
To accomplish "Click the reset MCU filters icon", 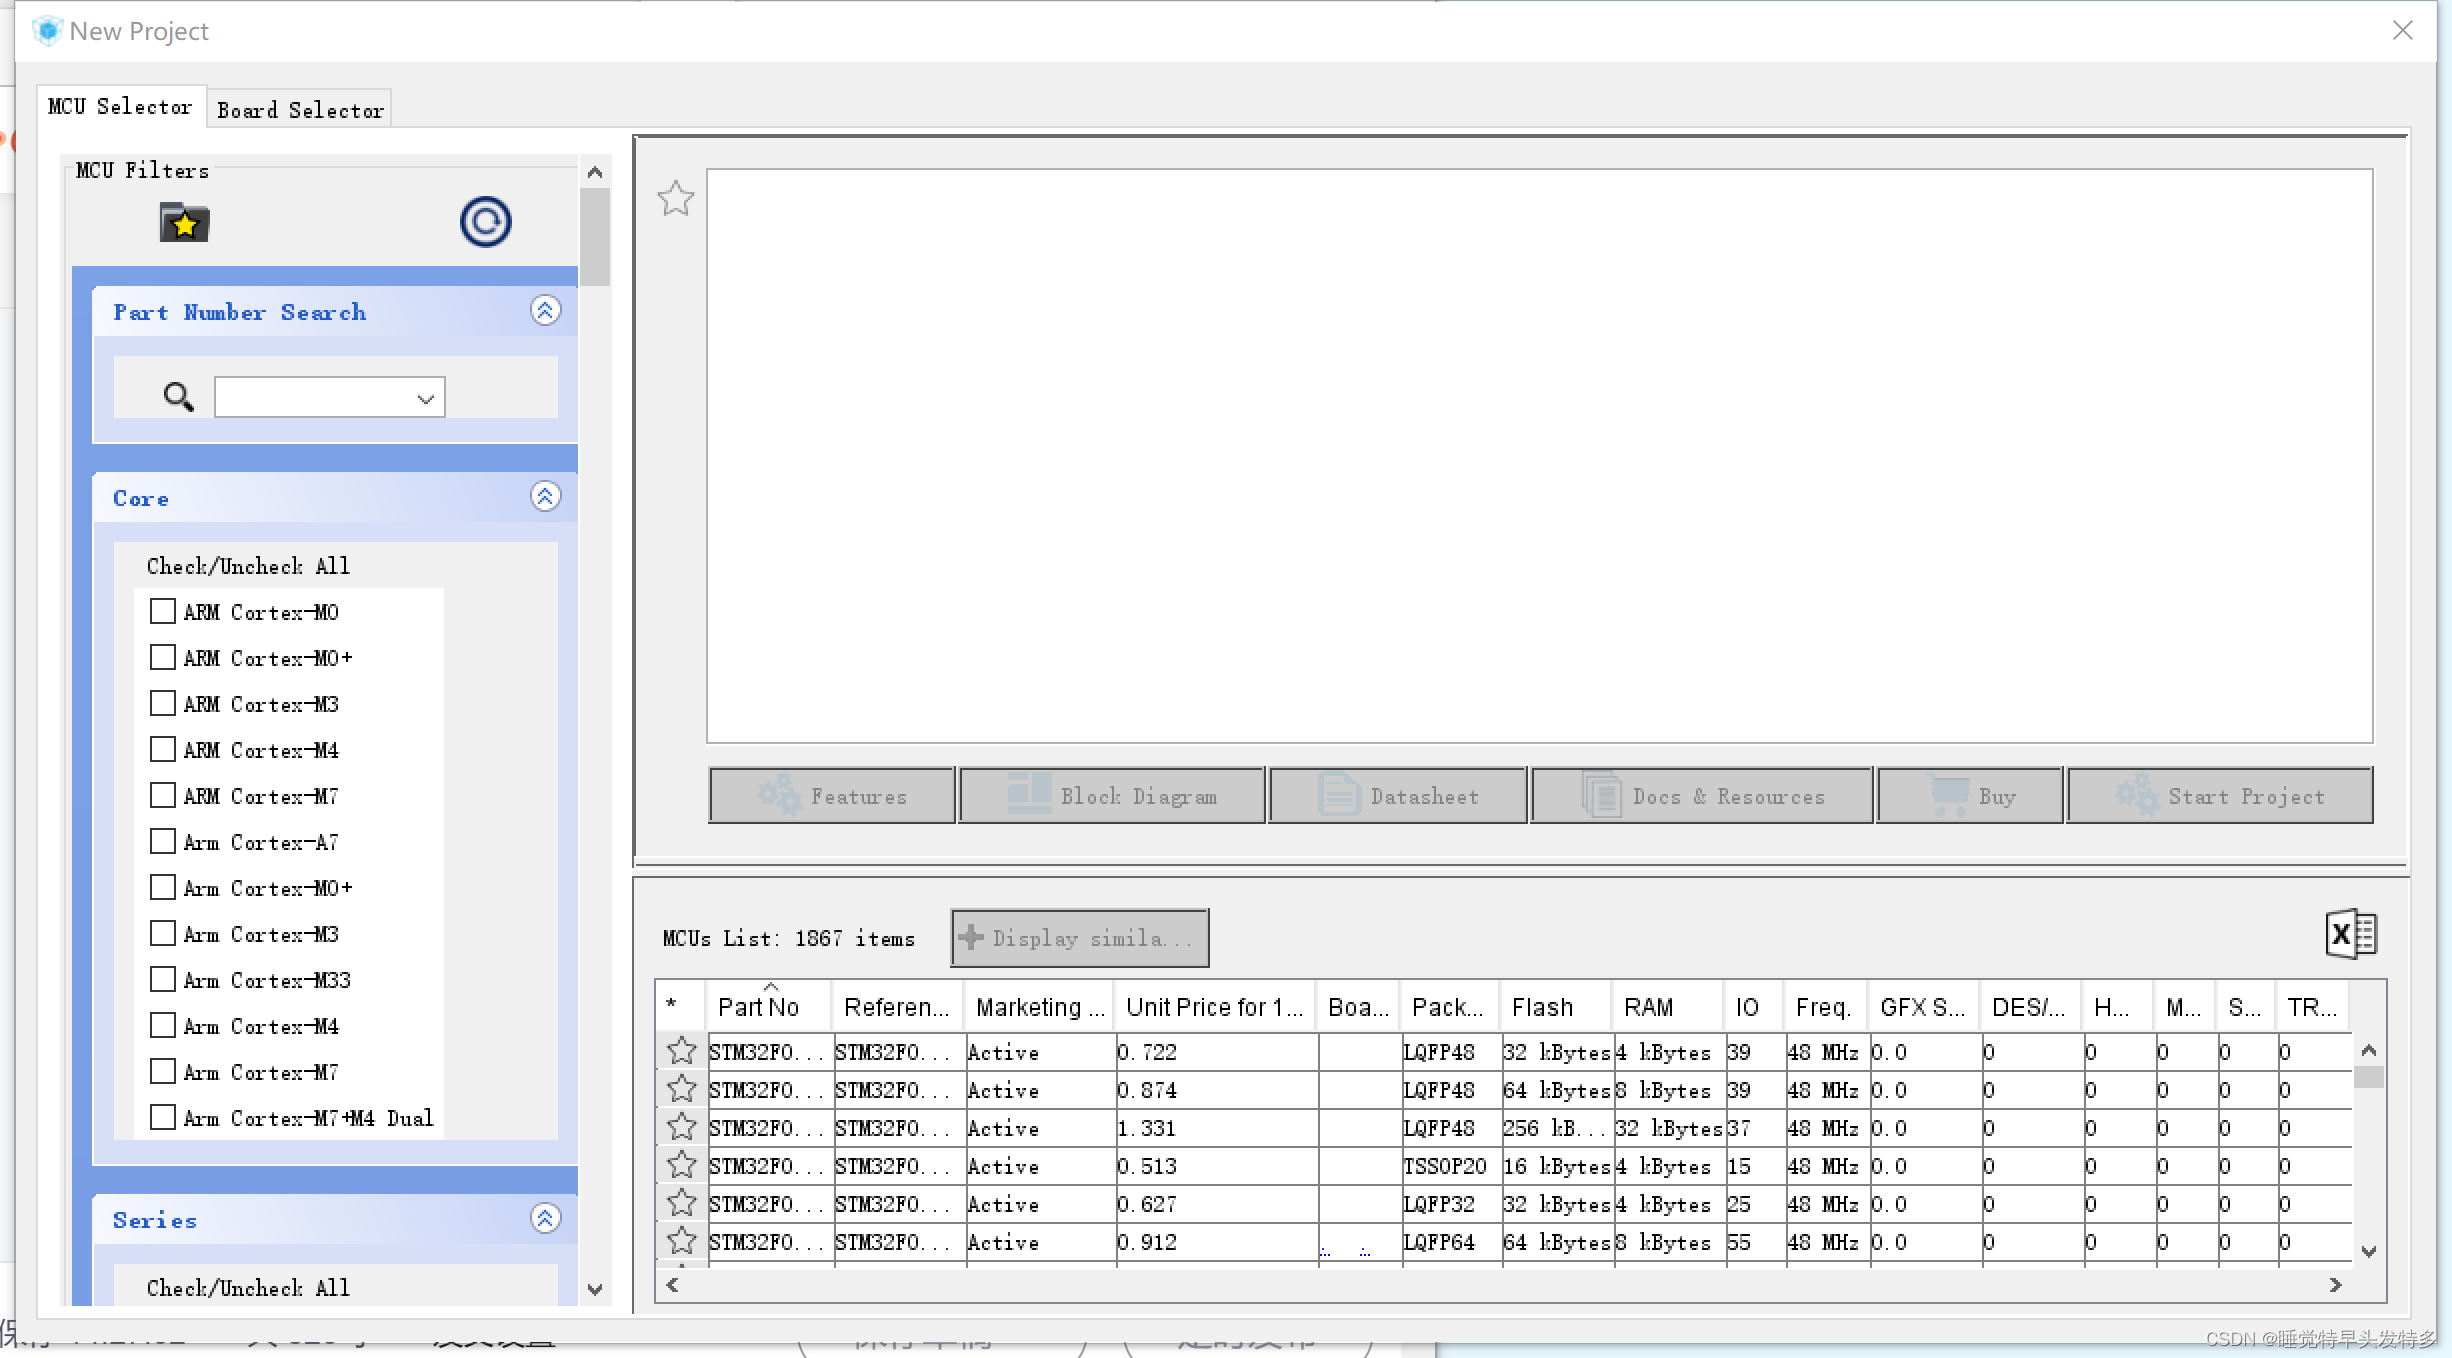I will click(485, 221).
